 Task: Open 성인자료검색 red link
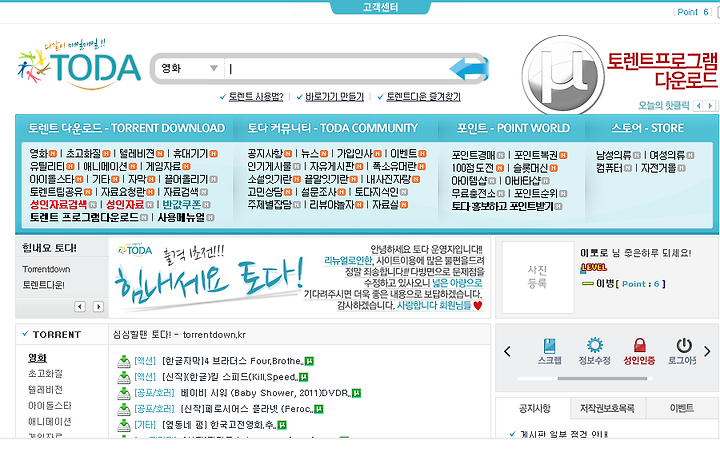coord(58,204)
